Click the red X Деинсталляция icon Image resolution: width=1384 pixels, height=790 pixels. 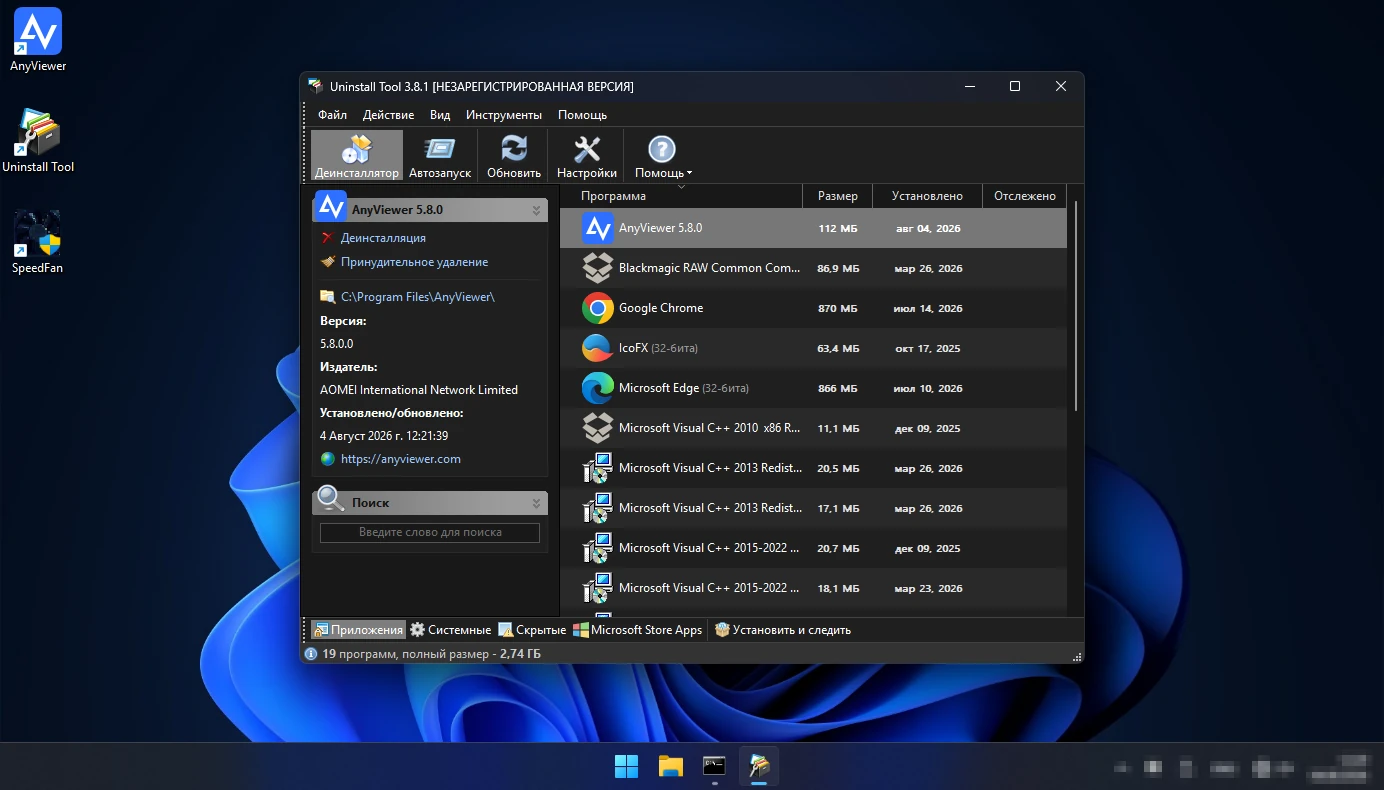(x=328, y=238)
